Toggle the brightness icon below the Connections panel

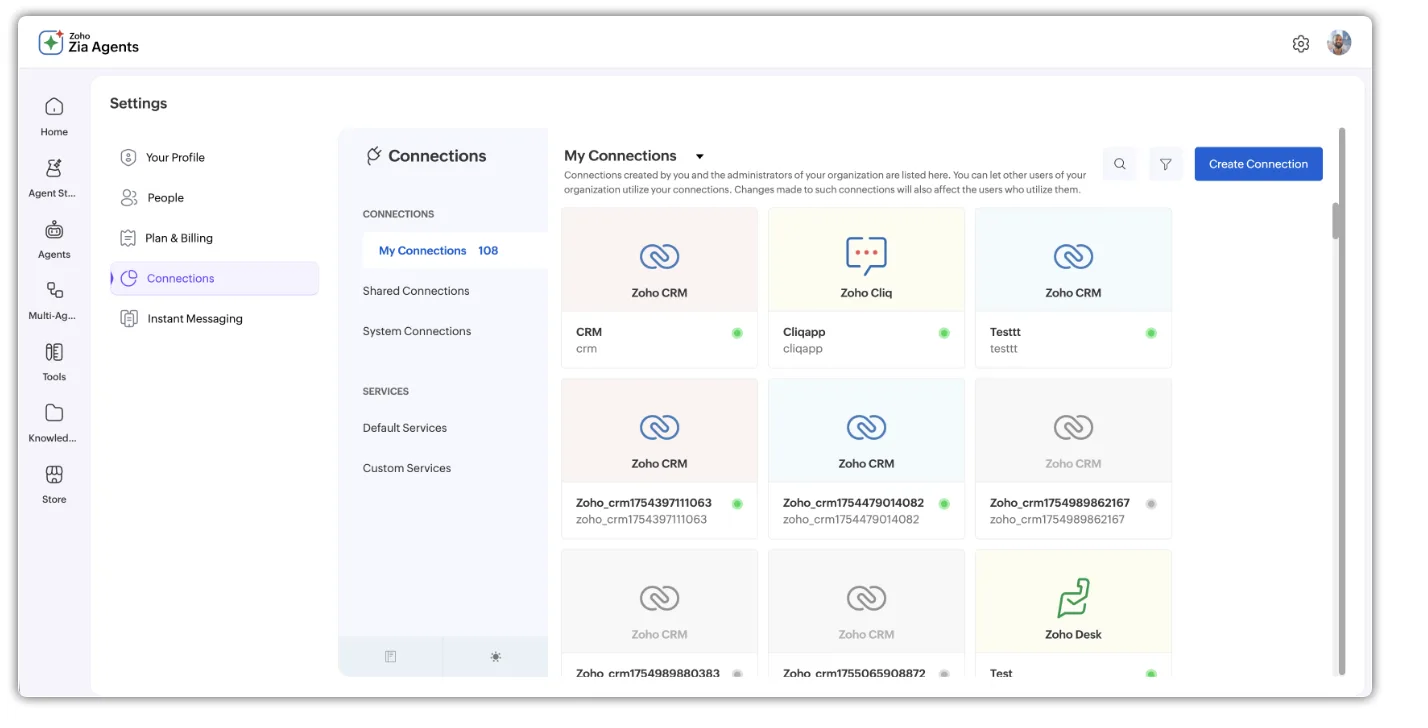495,656
